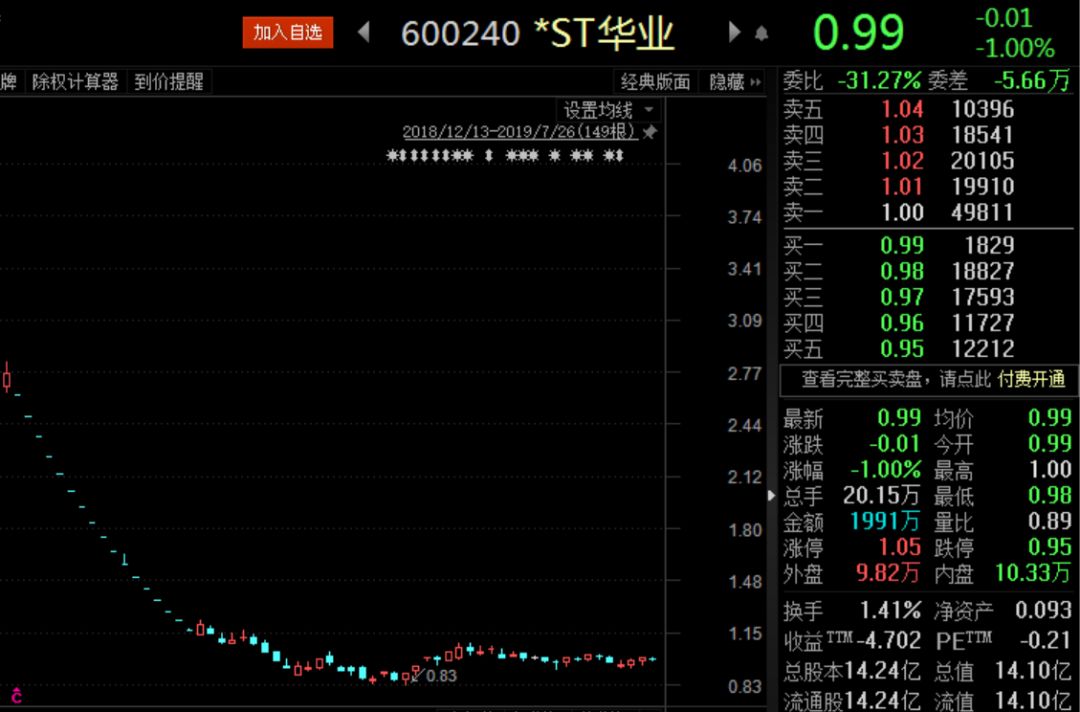
Task: Click the 2018/12/13-2019/7/26(149根) date range
Action: click(521, 132)
